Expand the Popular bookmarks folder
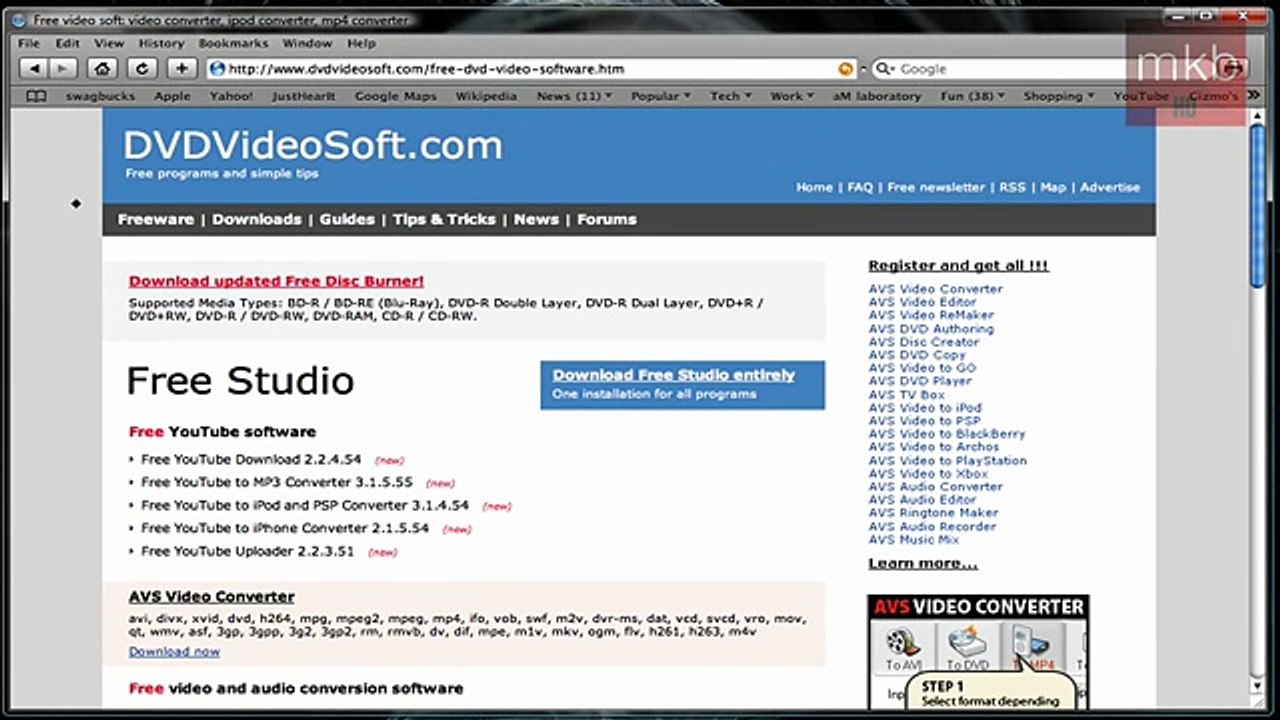 [x=661, y=96]
